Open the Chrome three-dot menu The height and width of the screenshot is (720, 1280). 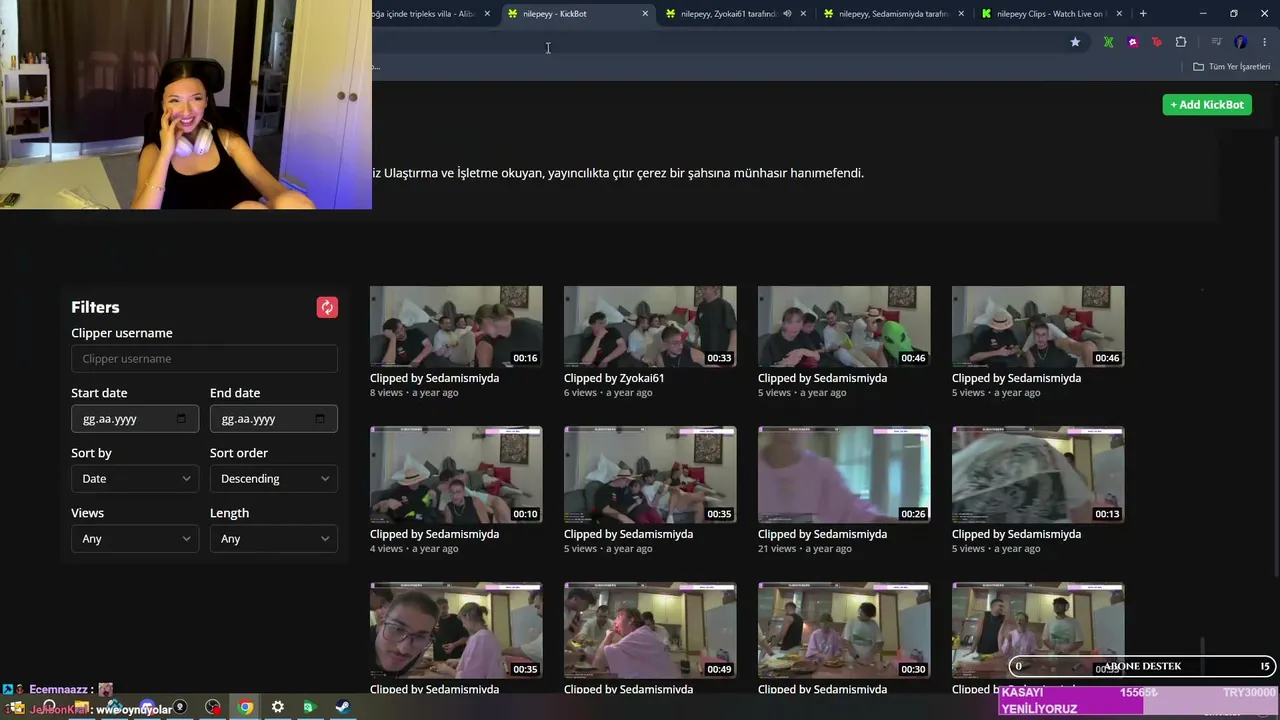(x=1265, y=42)
